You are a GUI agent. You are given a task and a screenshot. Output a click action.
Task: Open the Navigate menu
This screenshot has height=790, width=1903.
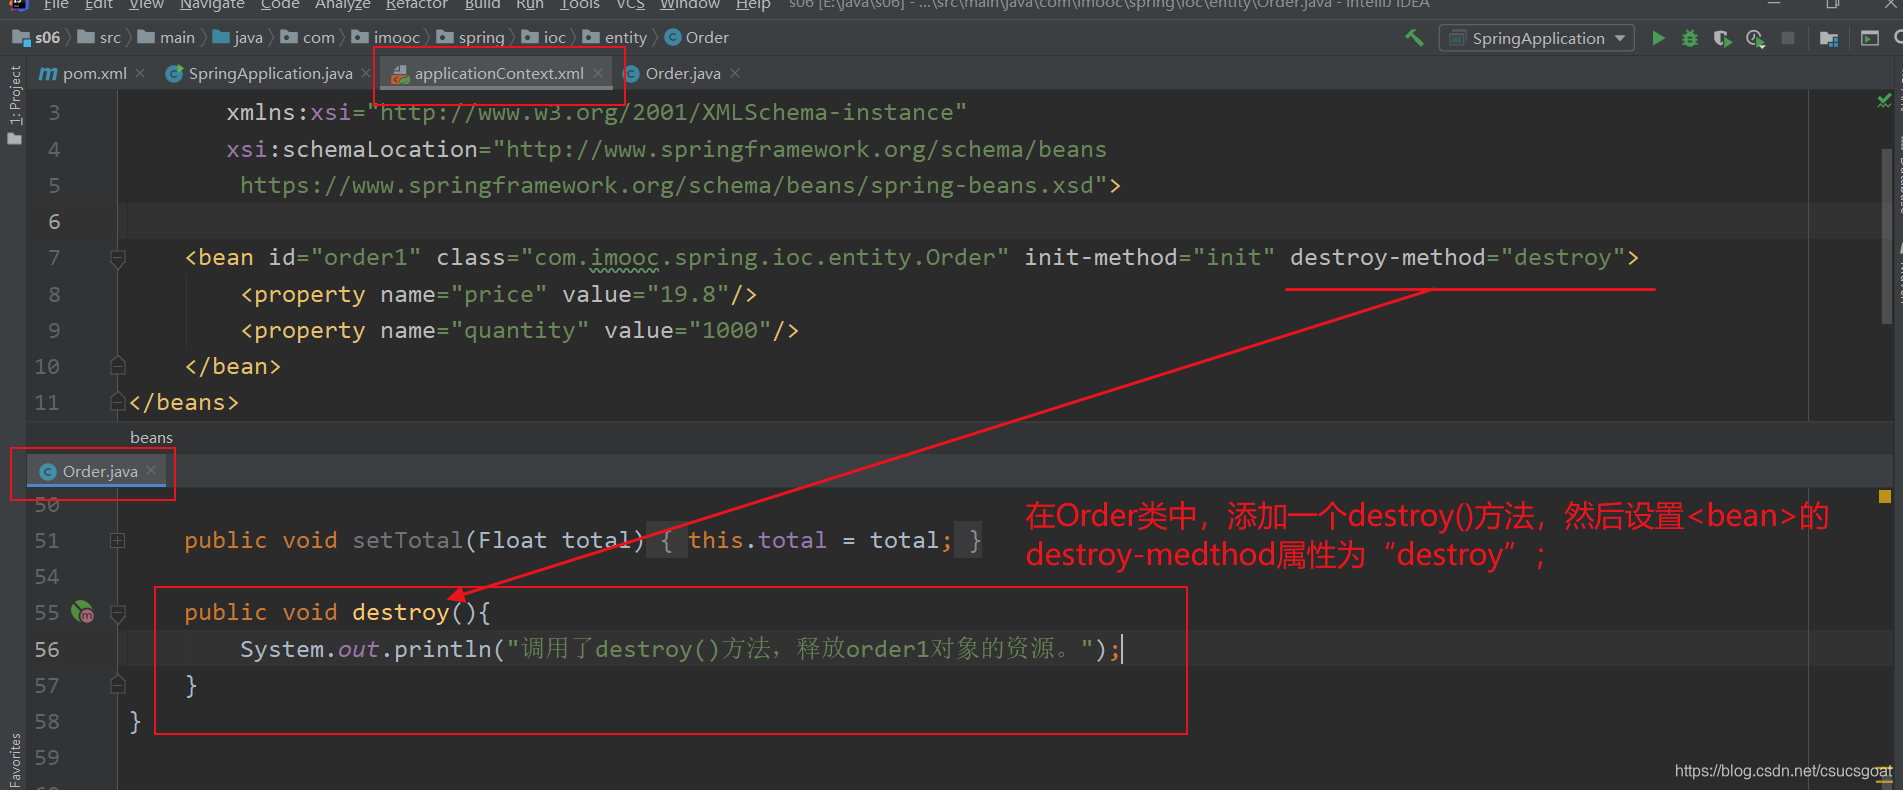click(212, 5)
